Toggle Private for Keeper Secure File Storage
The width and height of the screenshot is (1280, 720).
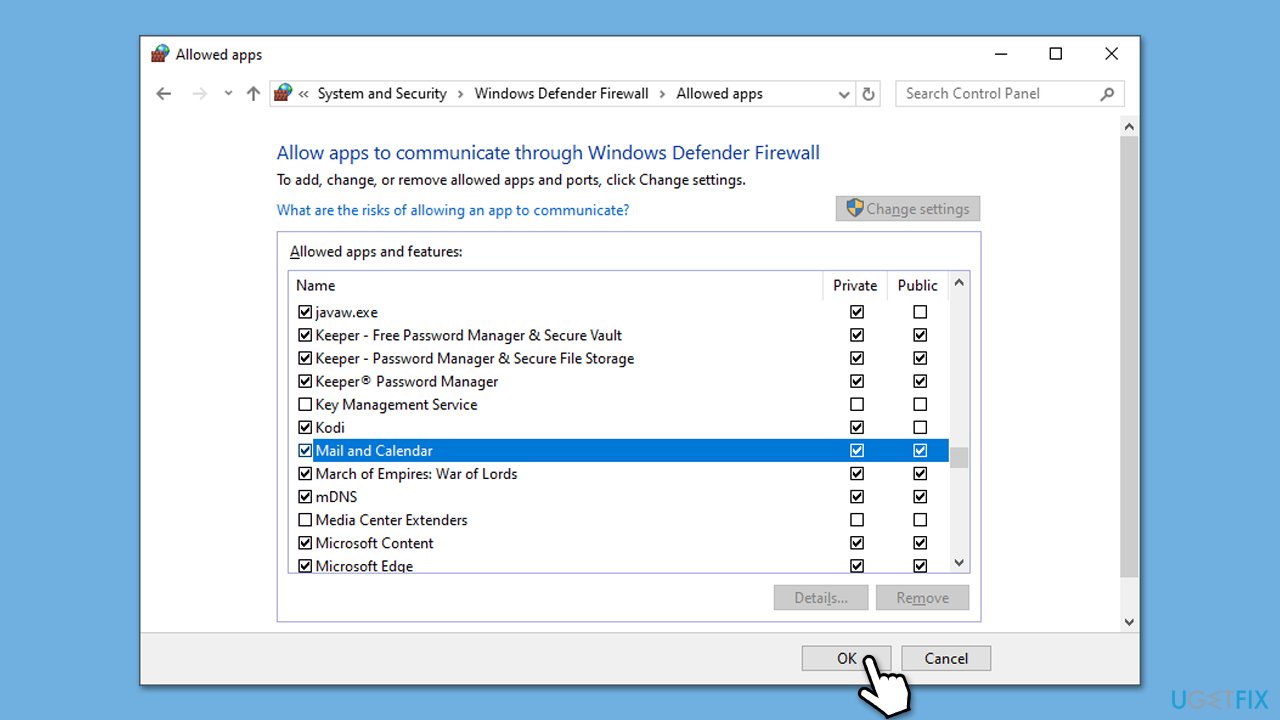pos(857,358)
